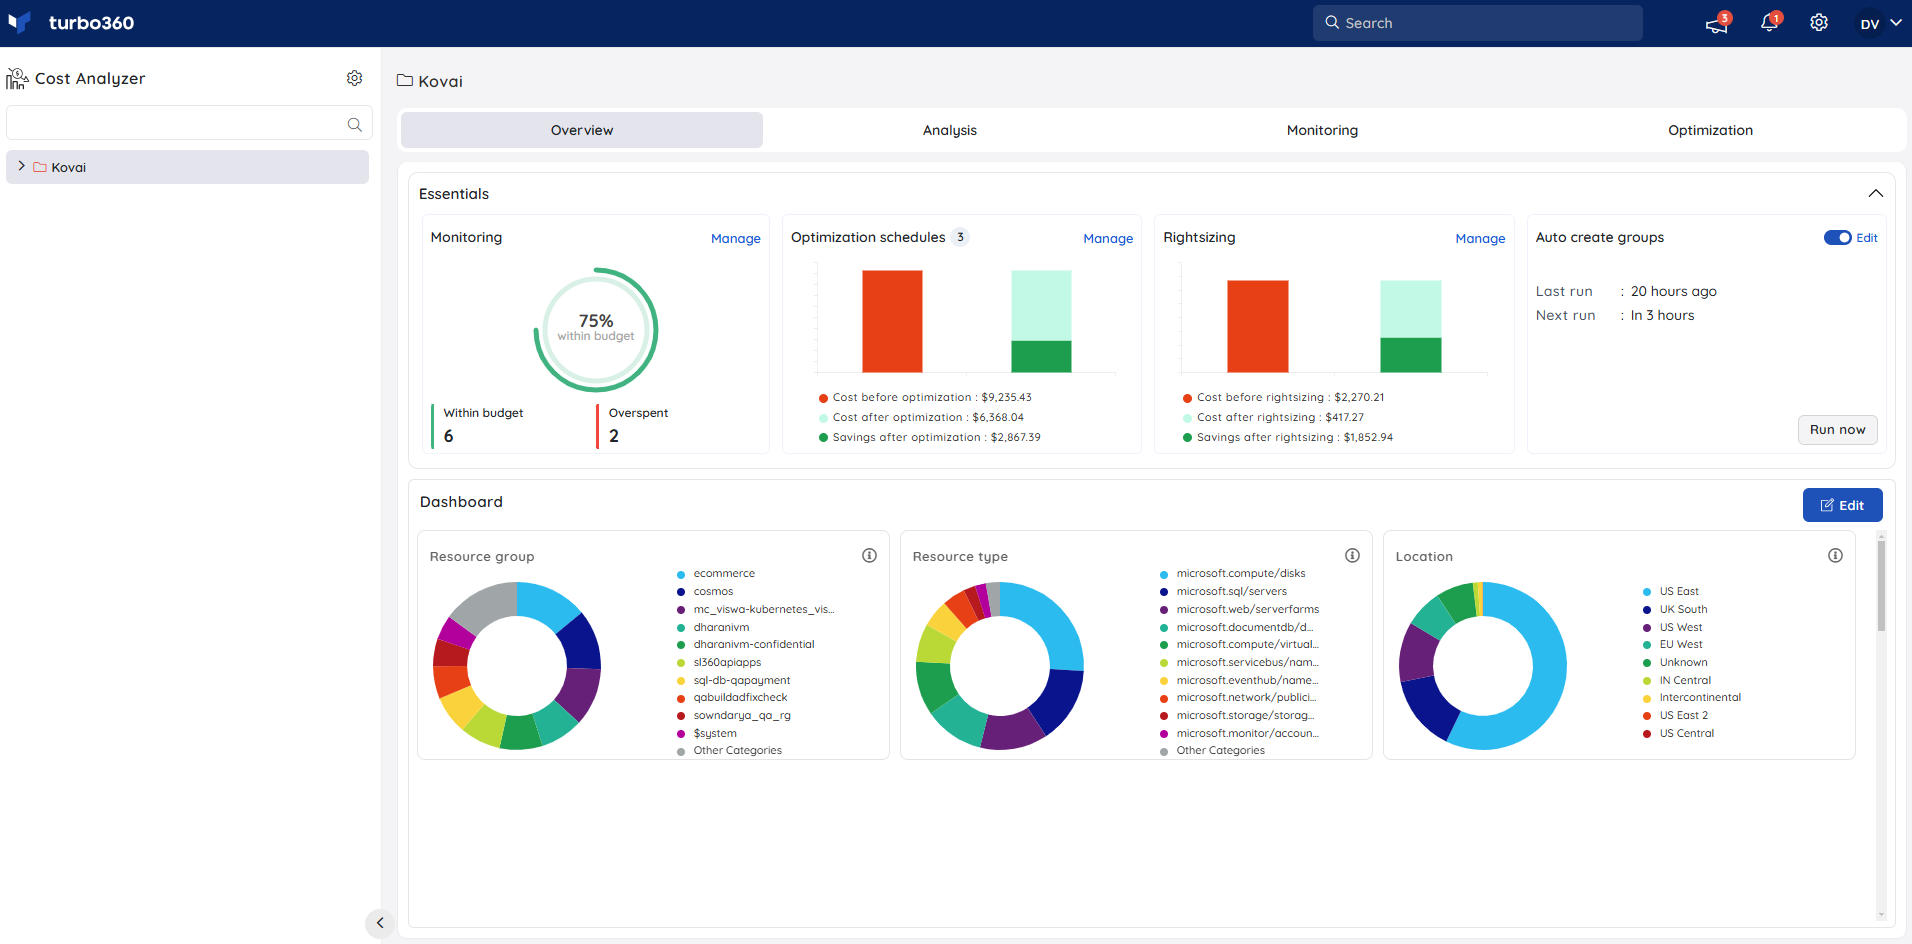Click the Within budget count 6
1912x944 pixels.
coord(448,436)
